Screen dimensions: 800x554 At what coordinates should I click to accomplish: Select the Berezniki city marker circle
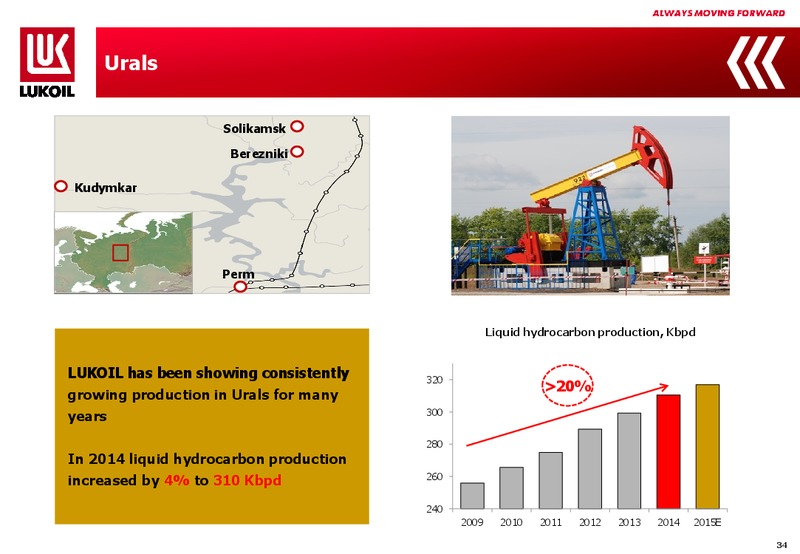coord(297,152)
